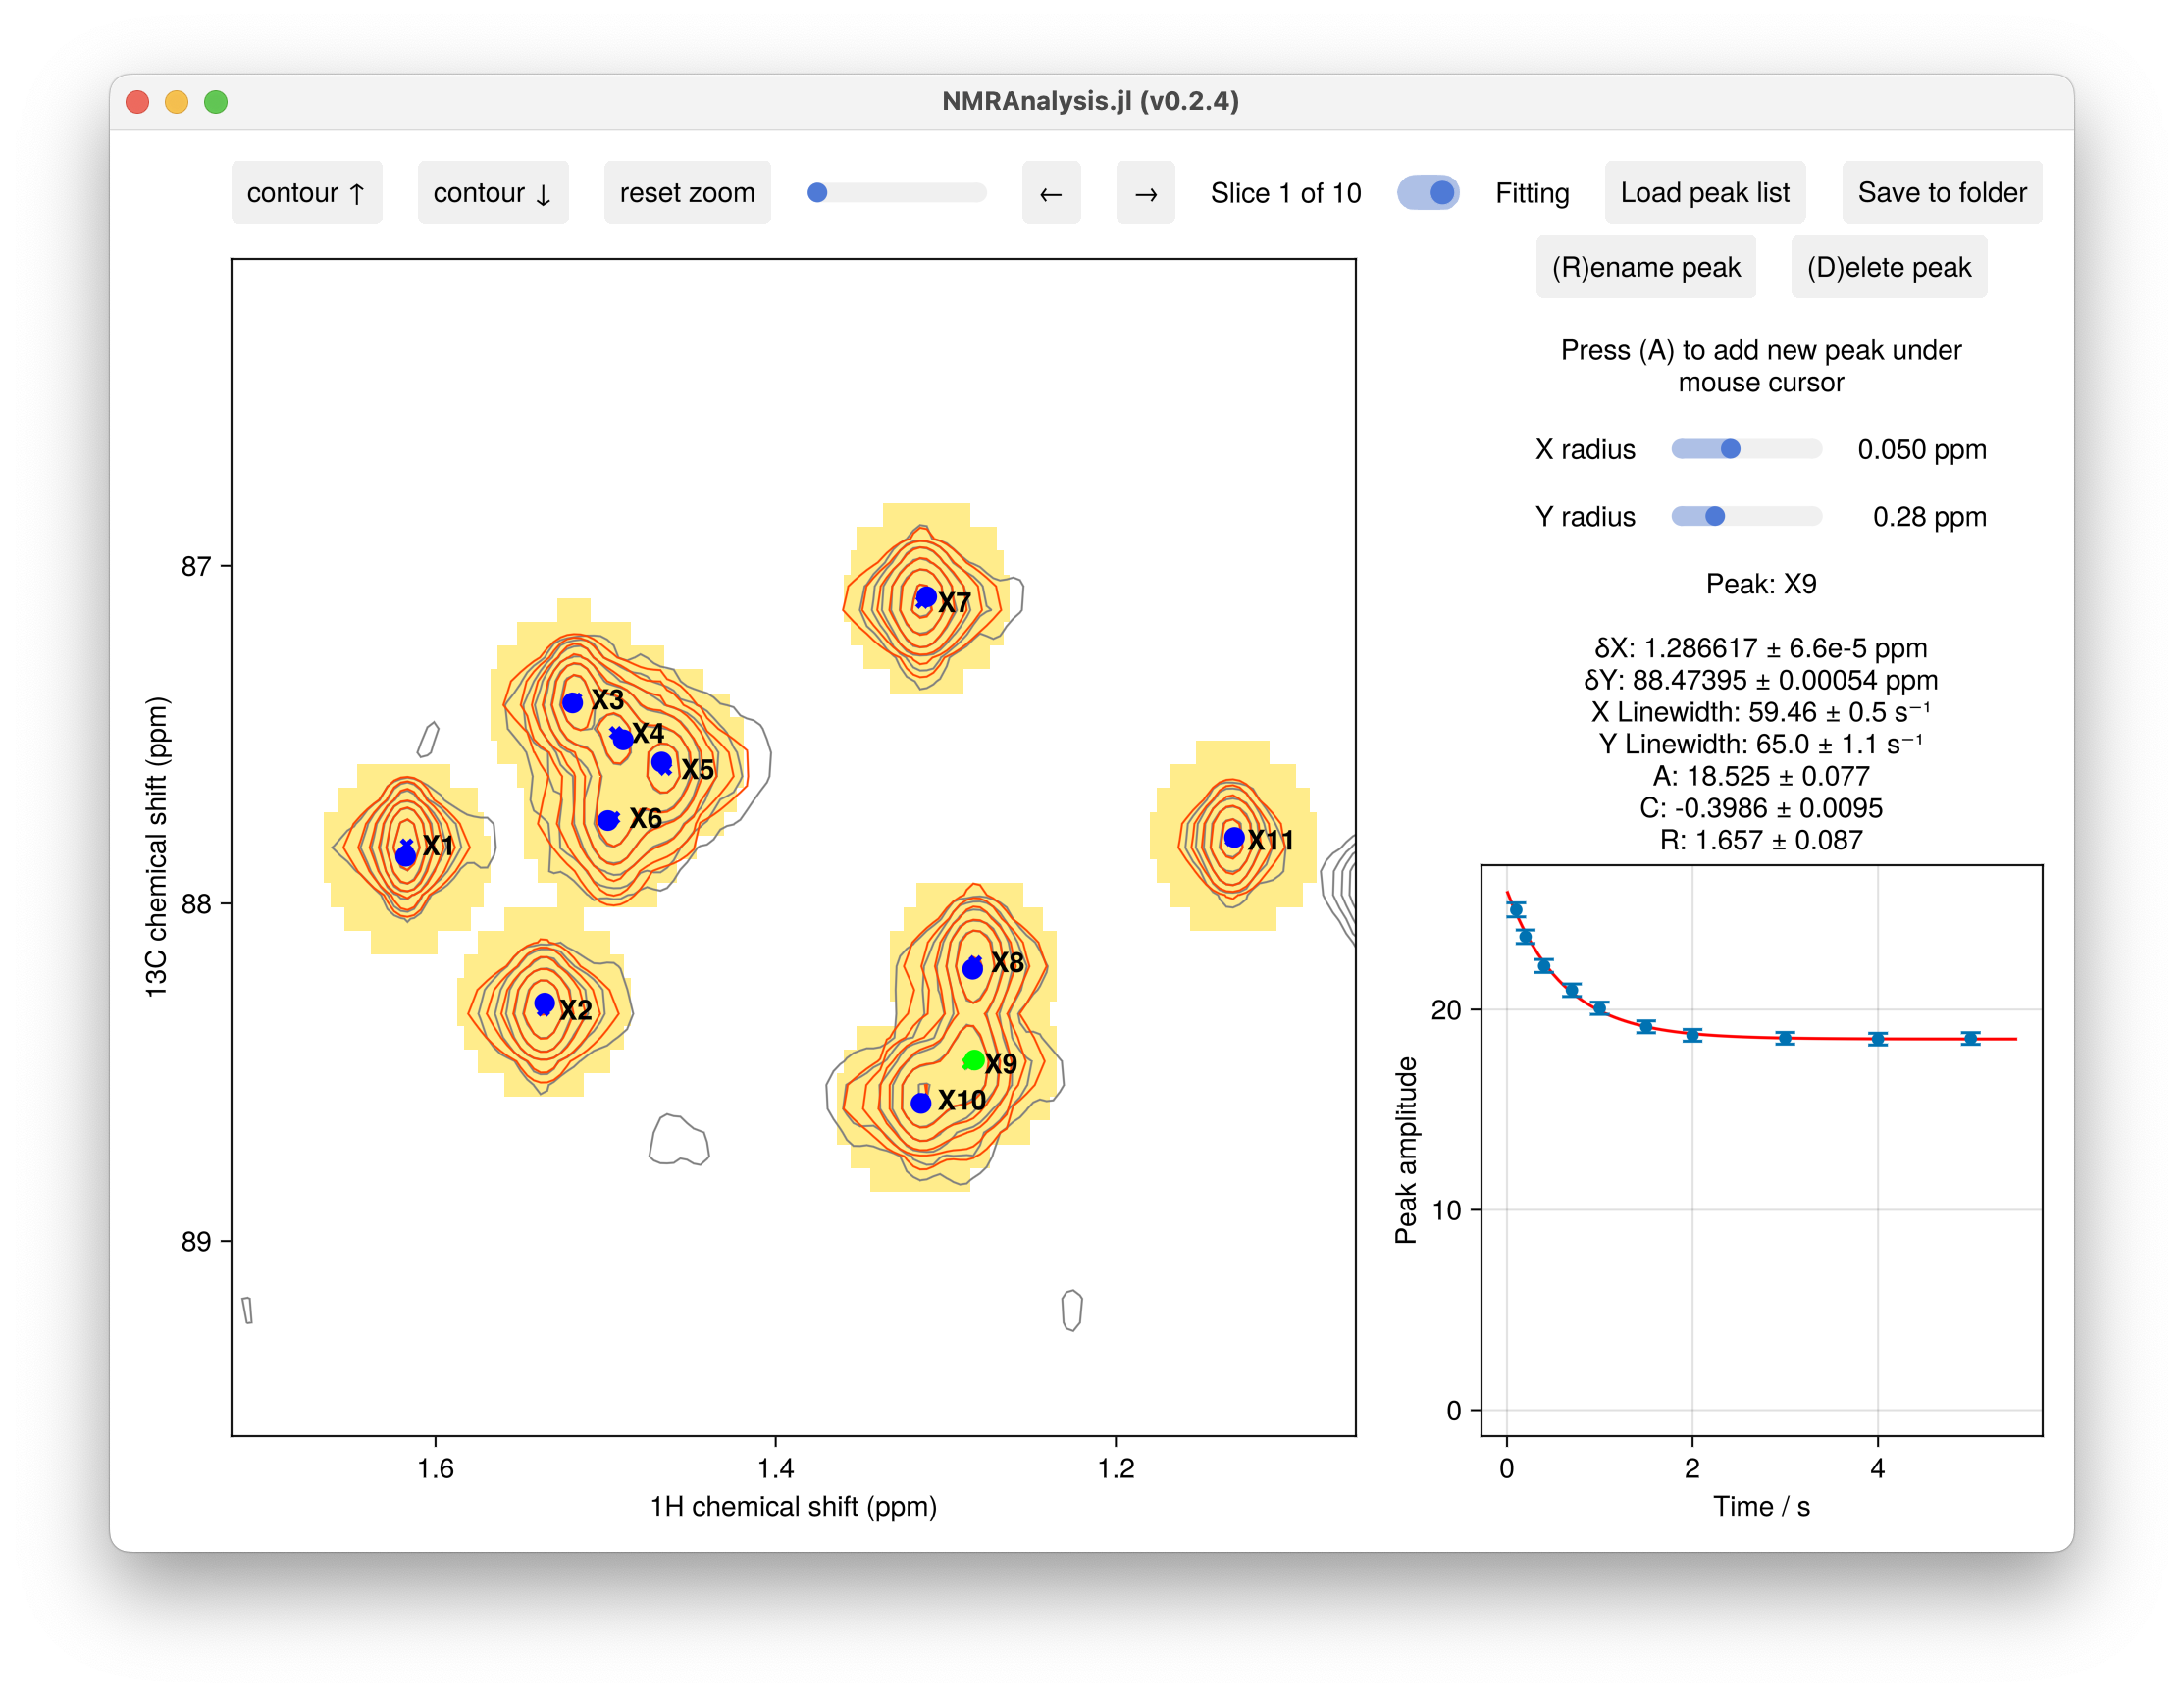Toggle the Fitting switch off
This screenshot has height=1697, width=2184.
click(1427, 192)
